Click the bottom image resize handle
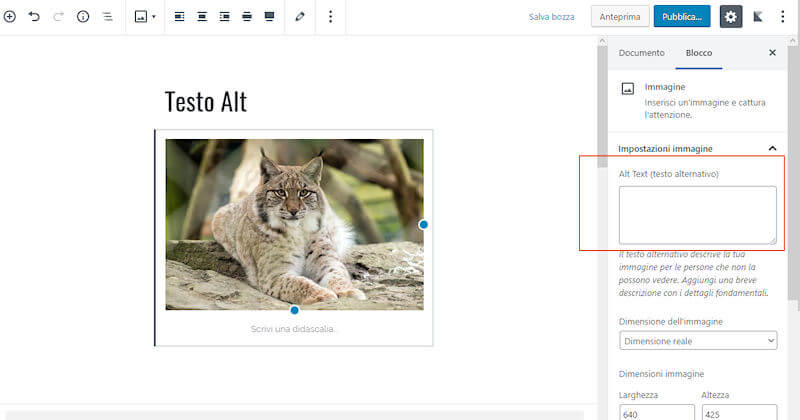The height and width of the screenshot is (420, 800). coord(294,310)
